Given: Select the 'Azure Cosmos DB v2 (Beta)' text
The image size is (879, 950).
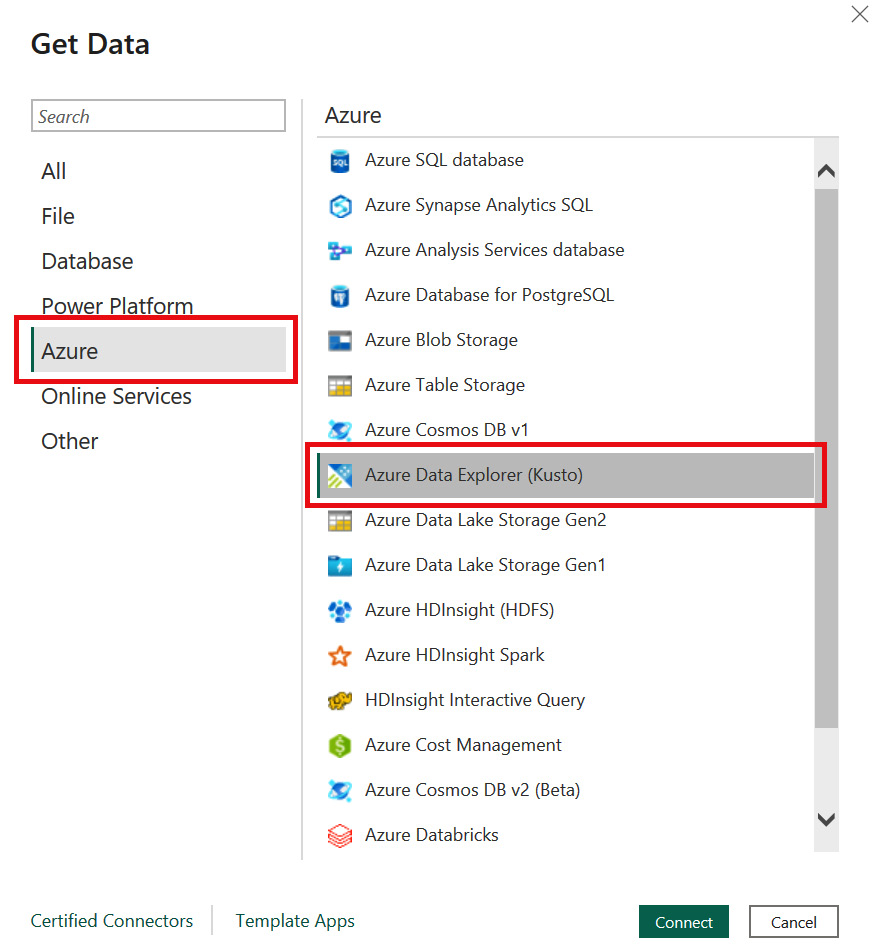Looking at the screenshot, I should click(x=473, y=789).
